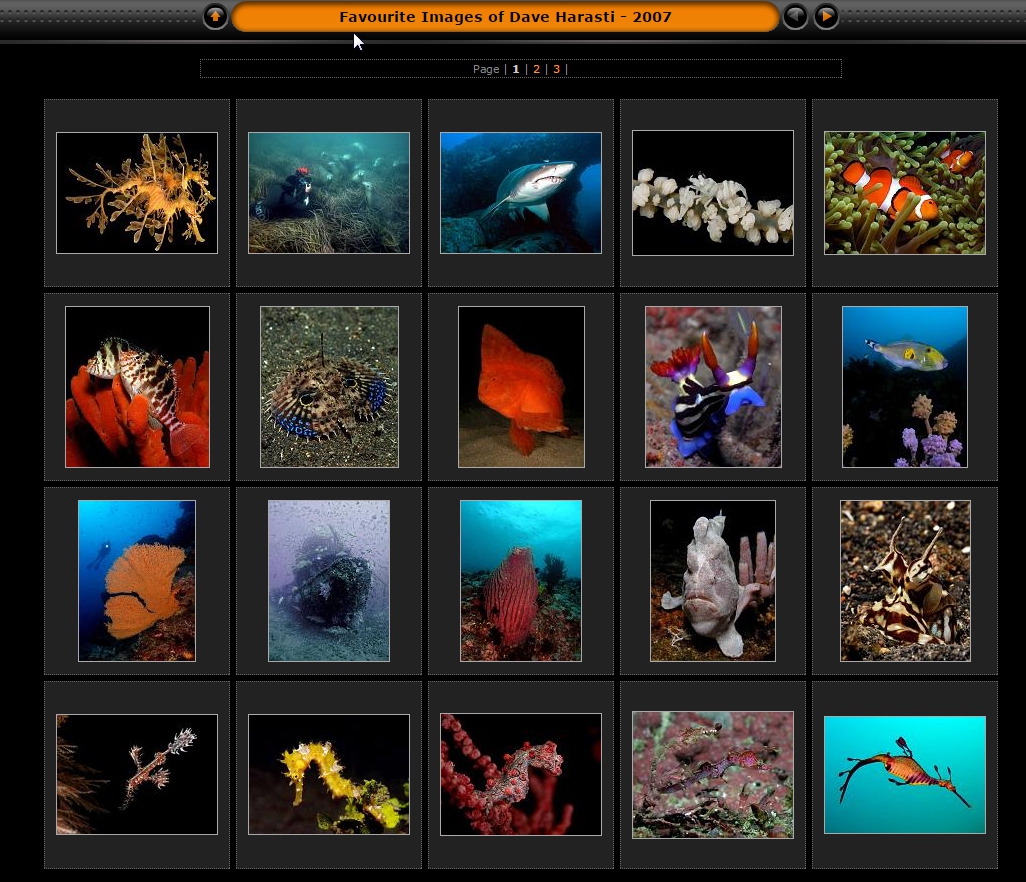This screenshot has height=882, width=1026.
Task: Open page 2 of the gallery
Action: click(x=536, y=69)
